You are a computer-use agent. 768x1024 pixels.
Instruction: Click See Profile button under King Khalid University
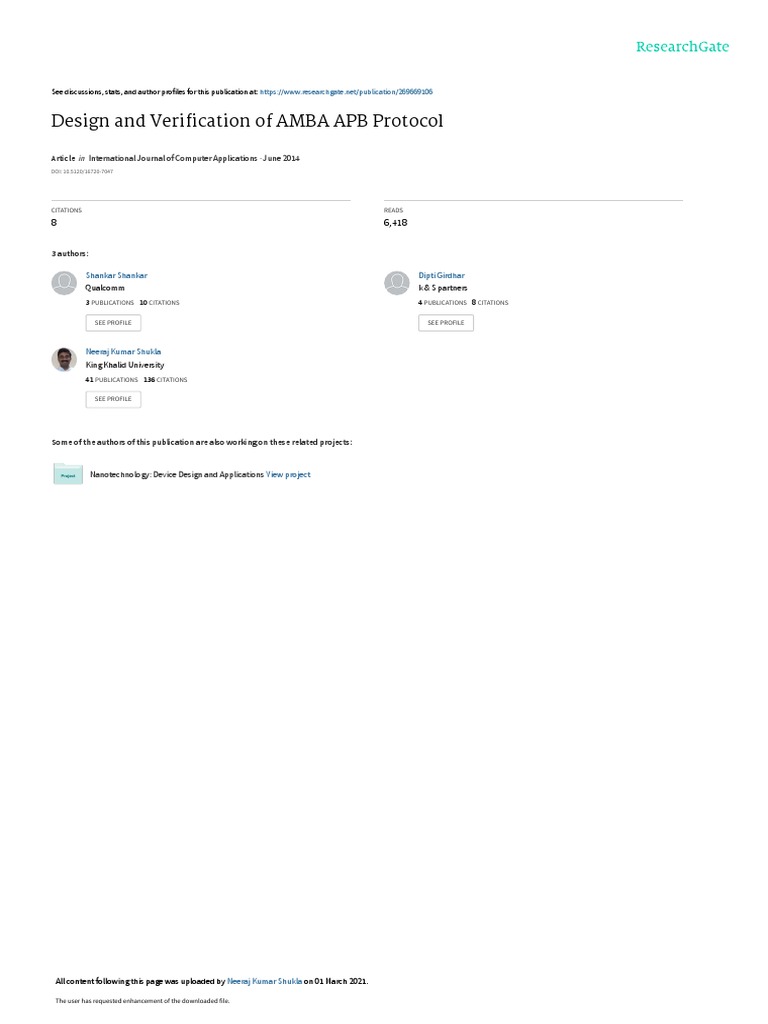[113, 399]
